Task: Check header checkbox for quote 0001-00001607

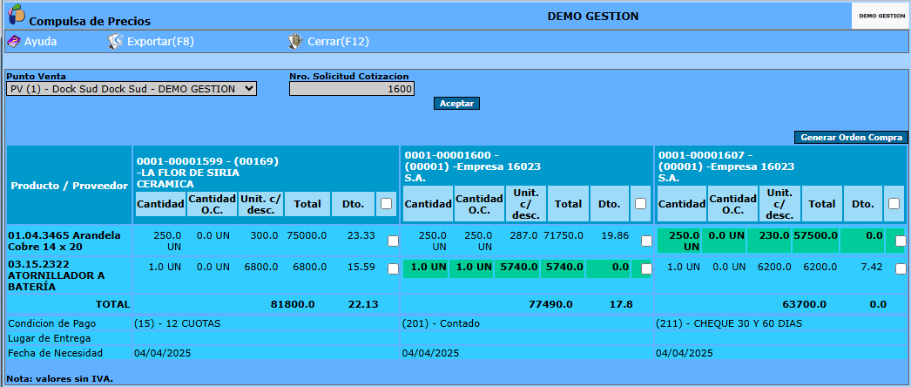Action: coord(894,203)
